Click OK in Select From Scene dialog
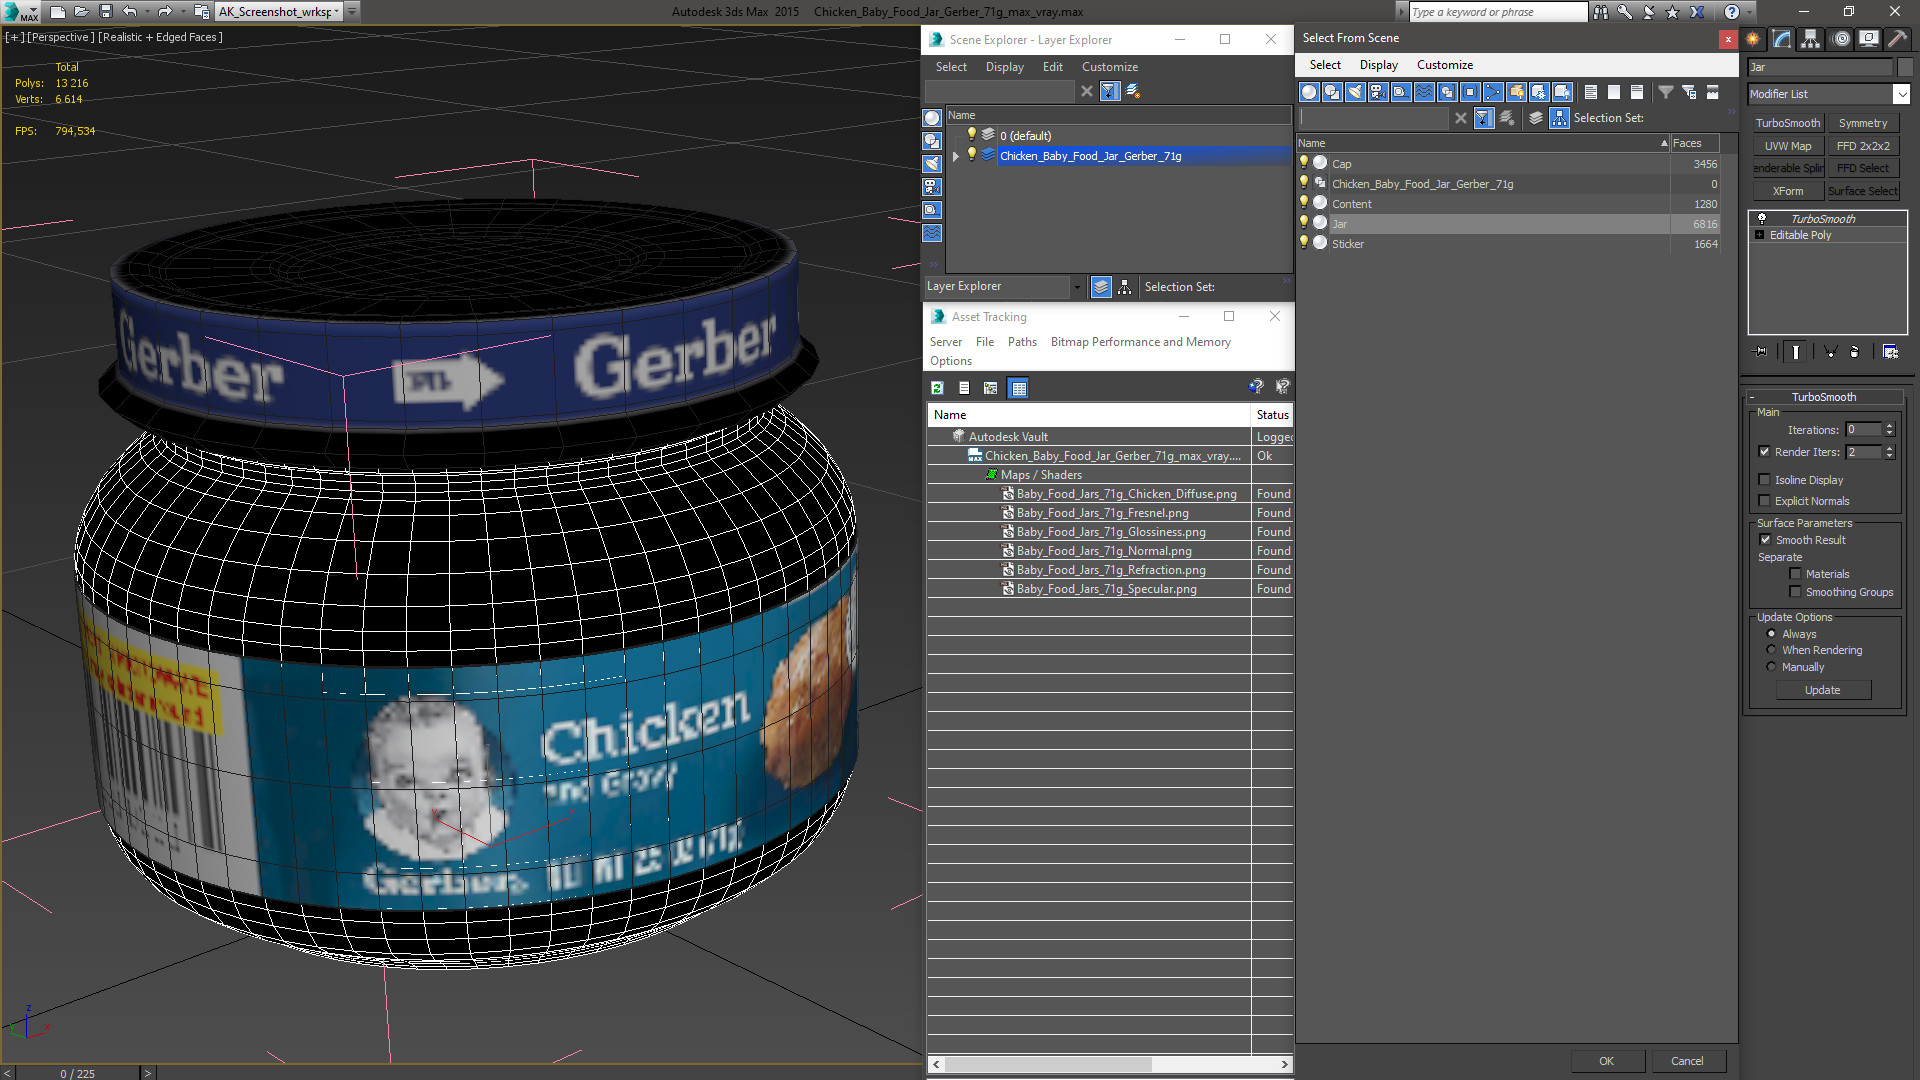Viewport: 1920px width, 1080px height. click(1606, 1061)
